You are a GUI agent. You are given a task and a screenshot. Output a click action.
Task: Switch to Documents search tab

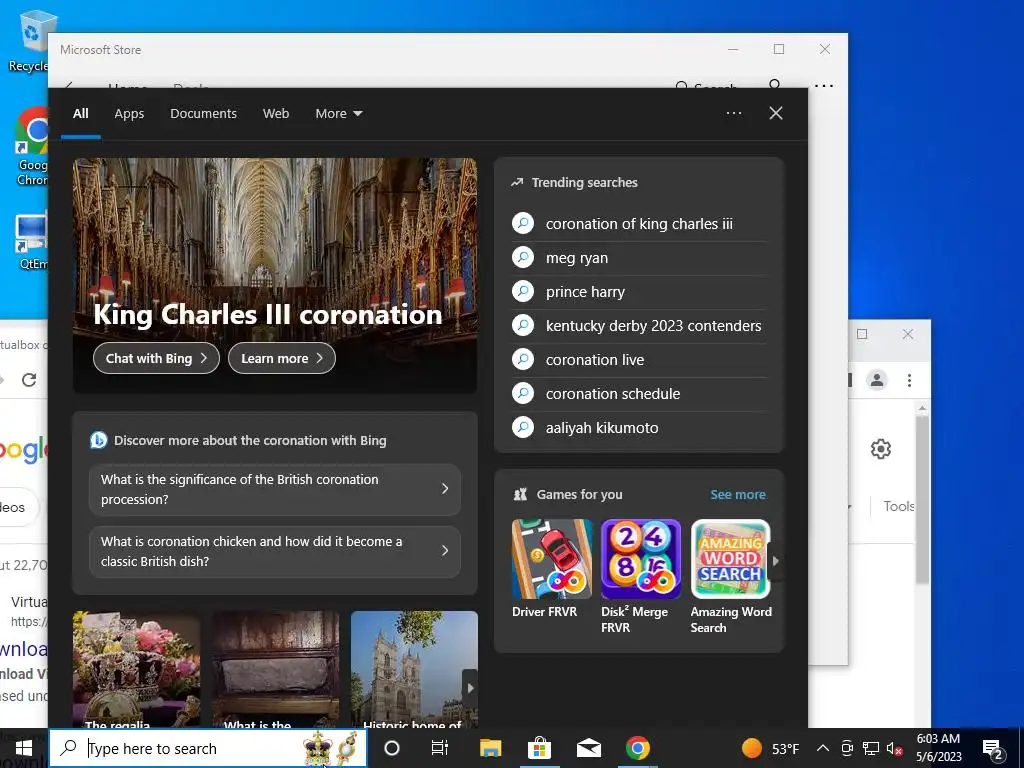pos(203,114)
